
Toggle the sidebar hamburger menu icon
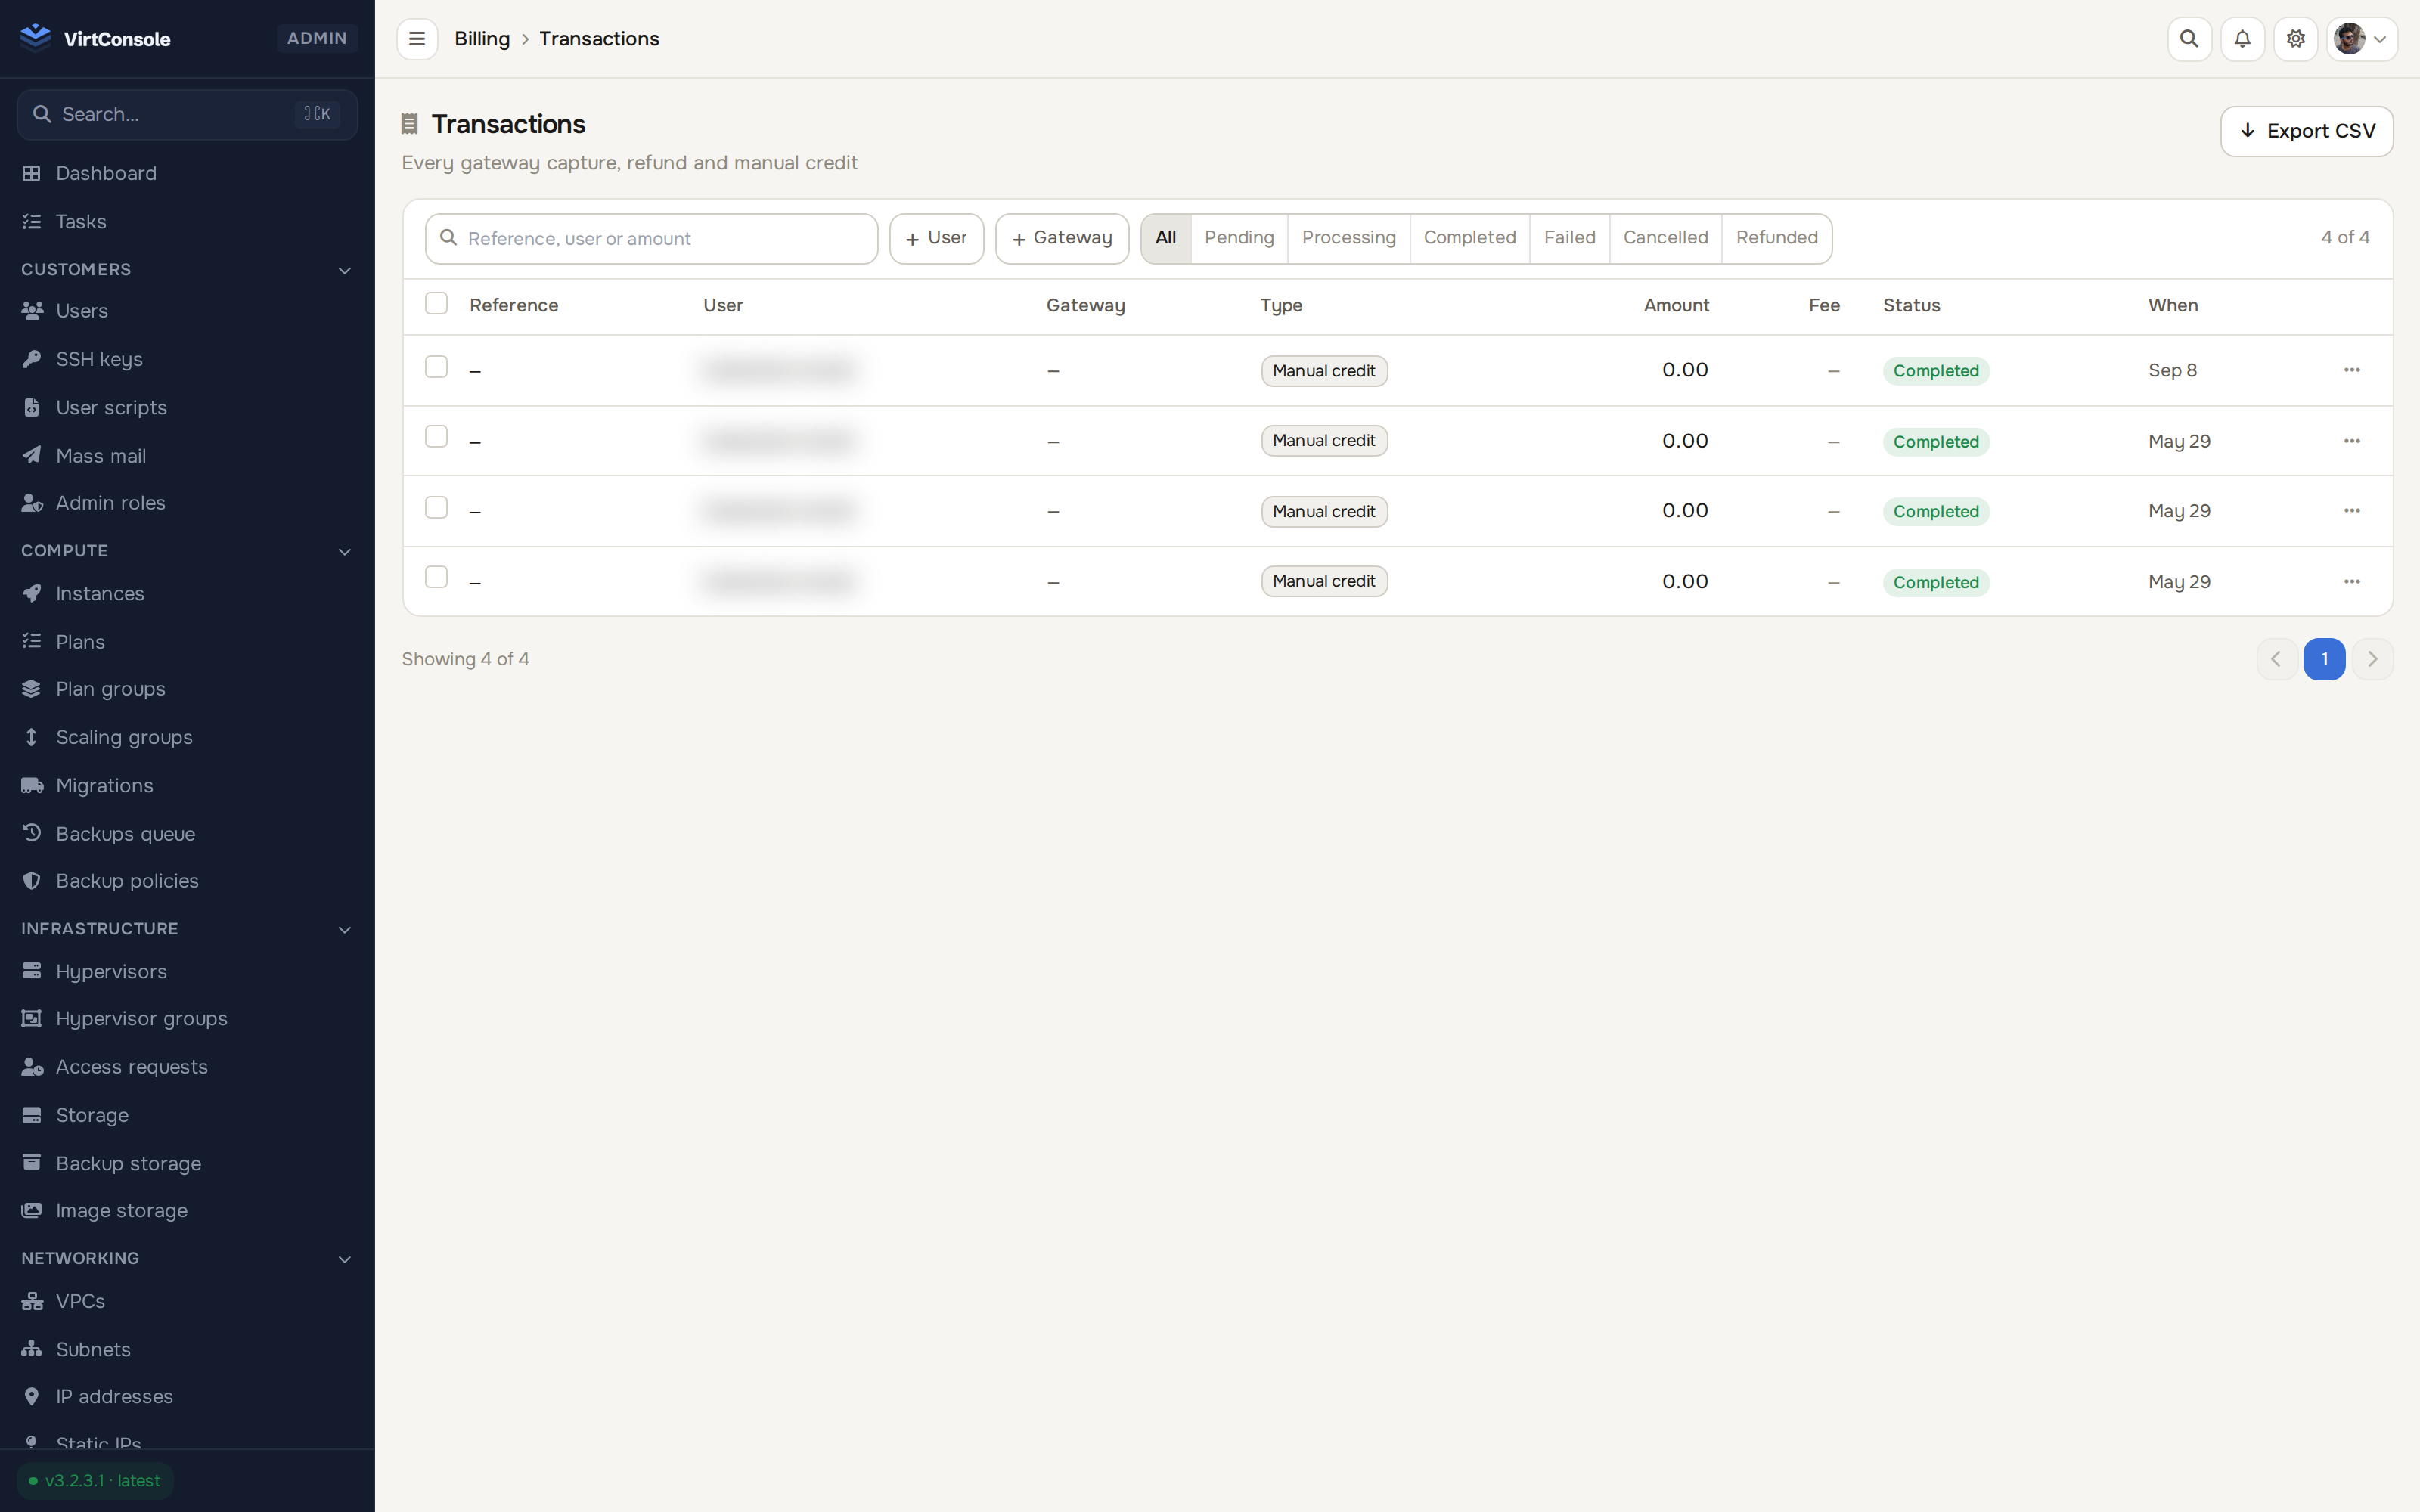(x=417, y=39)
